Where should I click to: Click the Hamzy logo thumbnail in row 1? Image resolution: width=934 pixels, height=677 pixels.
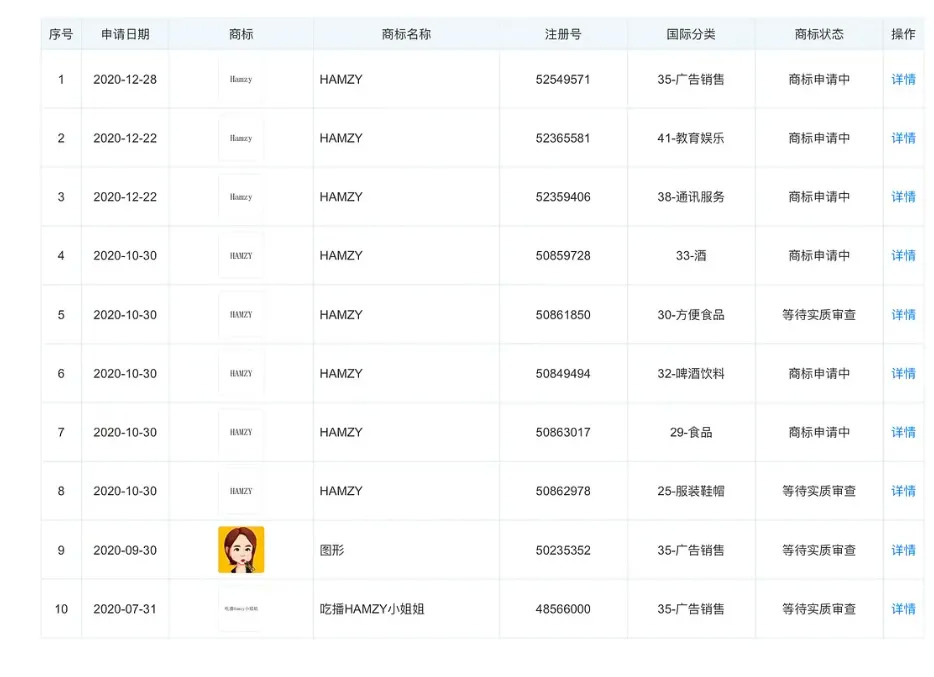[241, 79]
